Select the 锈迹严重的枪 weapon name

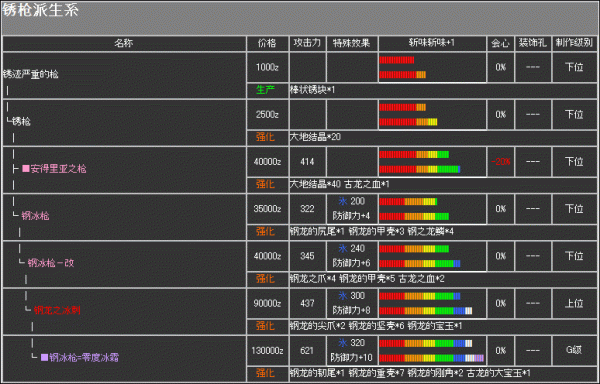click(x=31, y=74)
